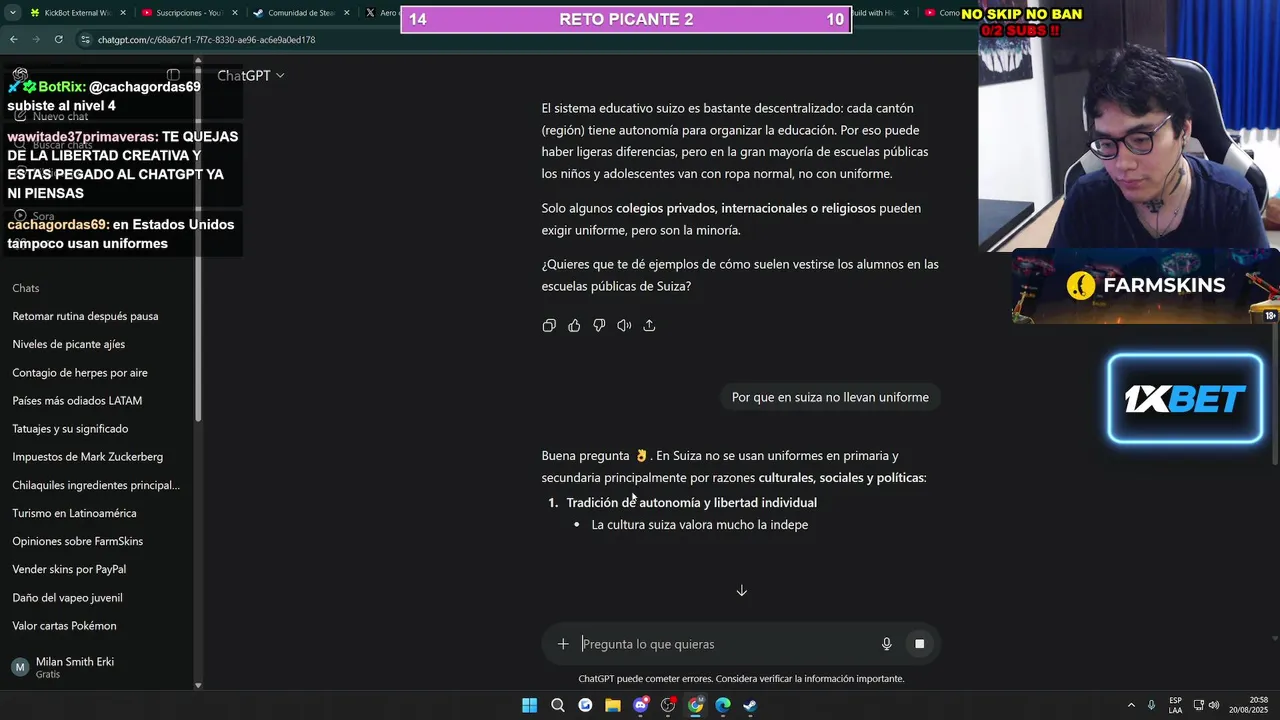The height and width of the screenshot is (720, 1280).
Task: Click the sidebar scroll-down arrow
Action: (x=198, y=685)
